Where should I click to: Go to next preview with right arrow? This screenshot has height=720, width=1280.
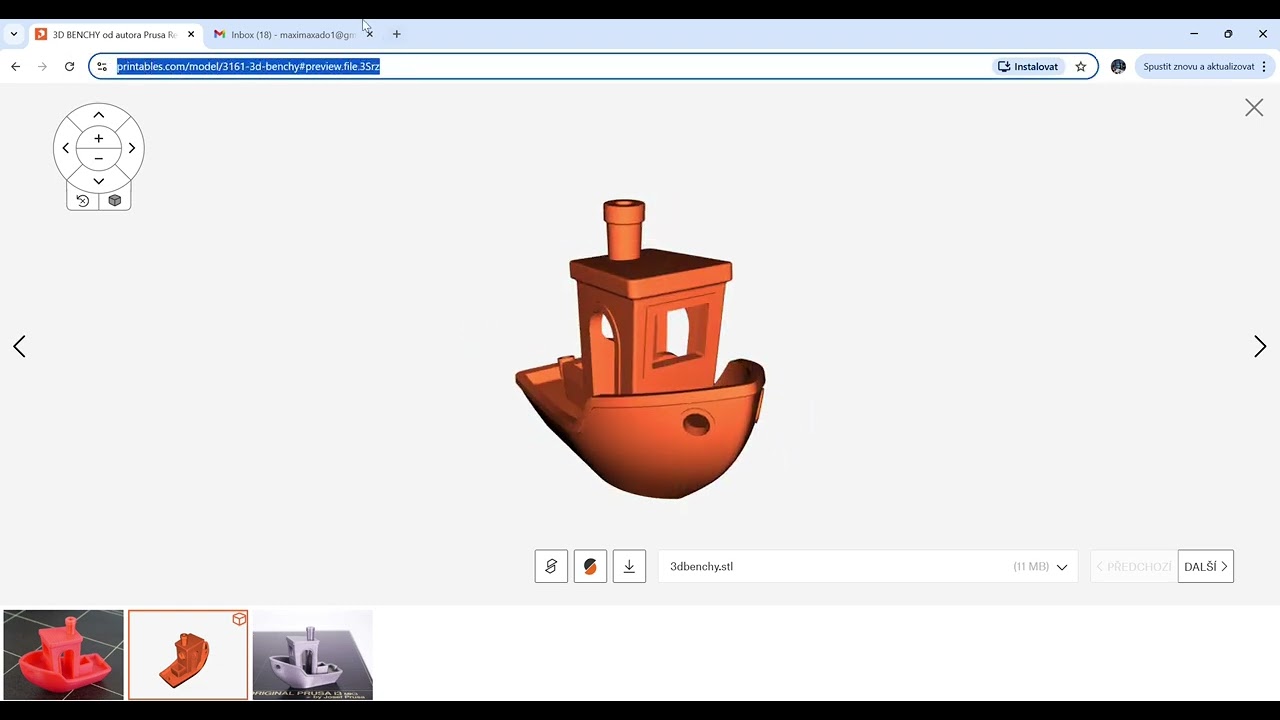coord(1260,346)
